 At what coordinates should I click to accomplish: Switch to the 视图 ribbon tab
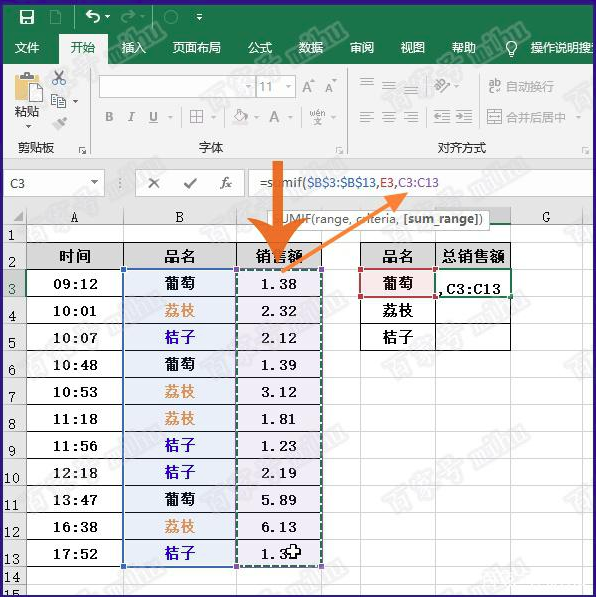click(412, 48)
